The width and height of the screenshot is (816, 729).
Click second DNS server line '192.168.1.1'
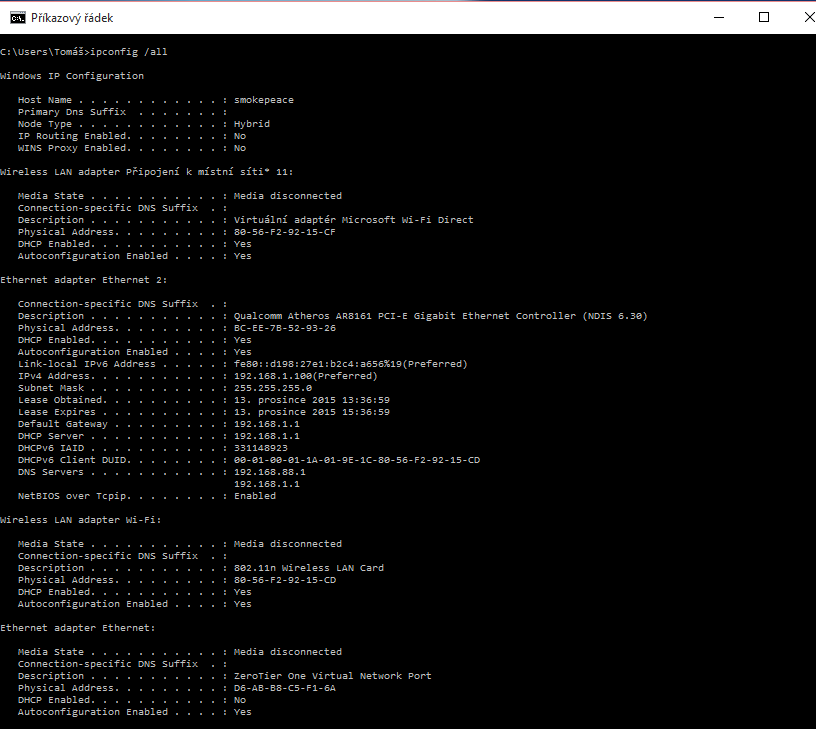pos(267,484)
